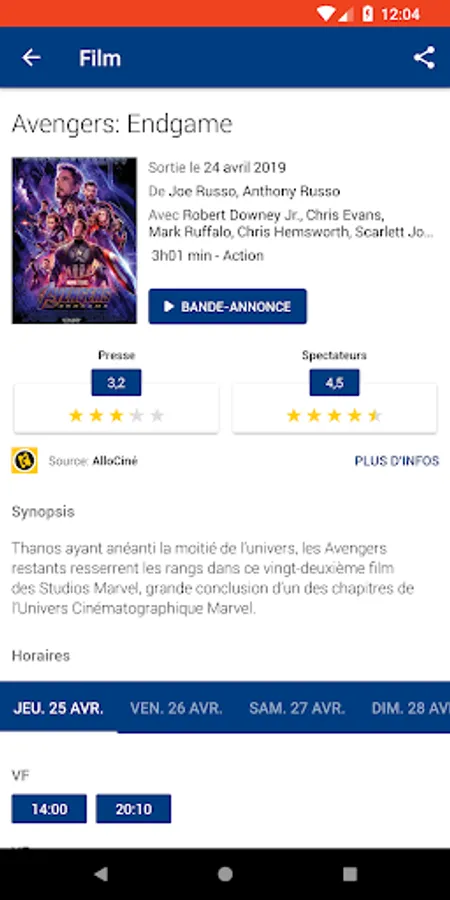
Task: Choose the 20:10 VF showtime
Action: [133, 809]
